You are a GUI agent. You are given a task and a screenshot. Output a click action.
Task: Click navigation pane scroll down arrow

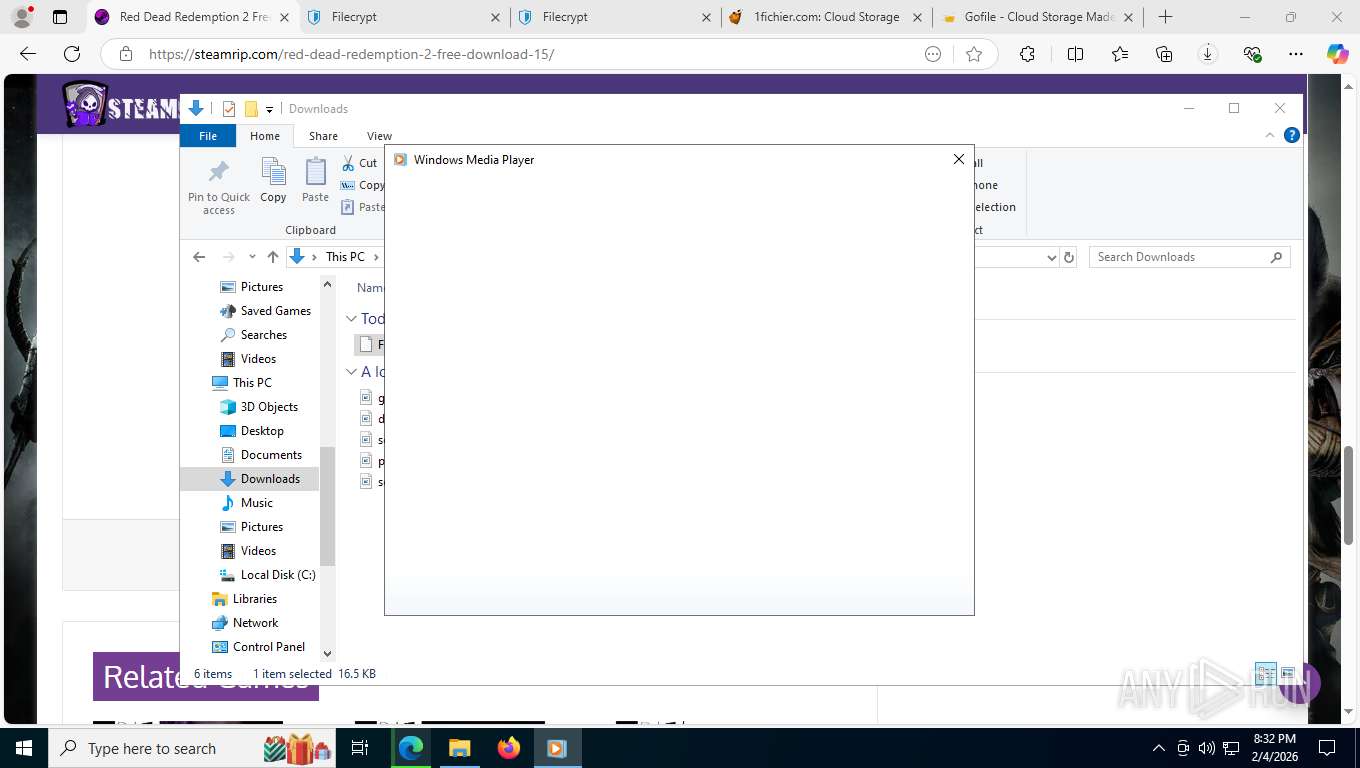point(327,654)
